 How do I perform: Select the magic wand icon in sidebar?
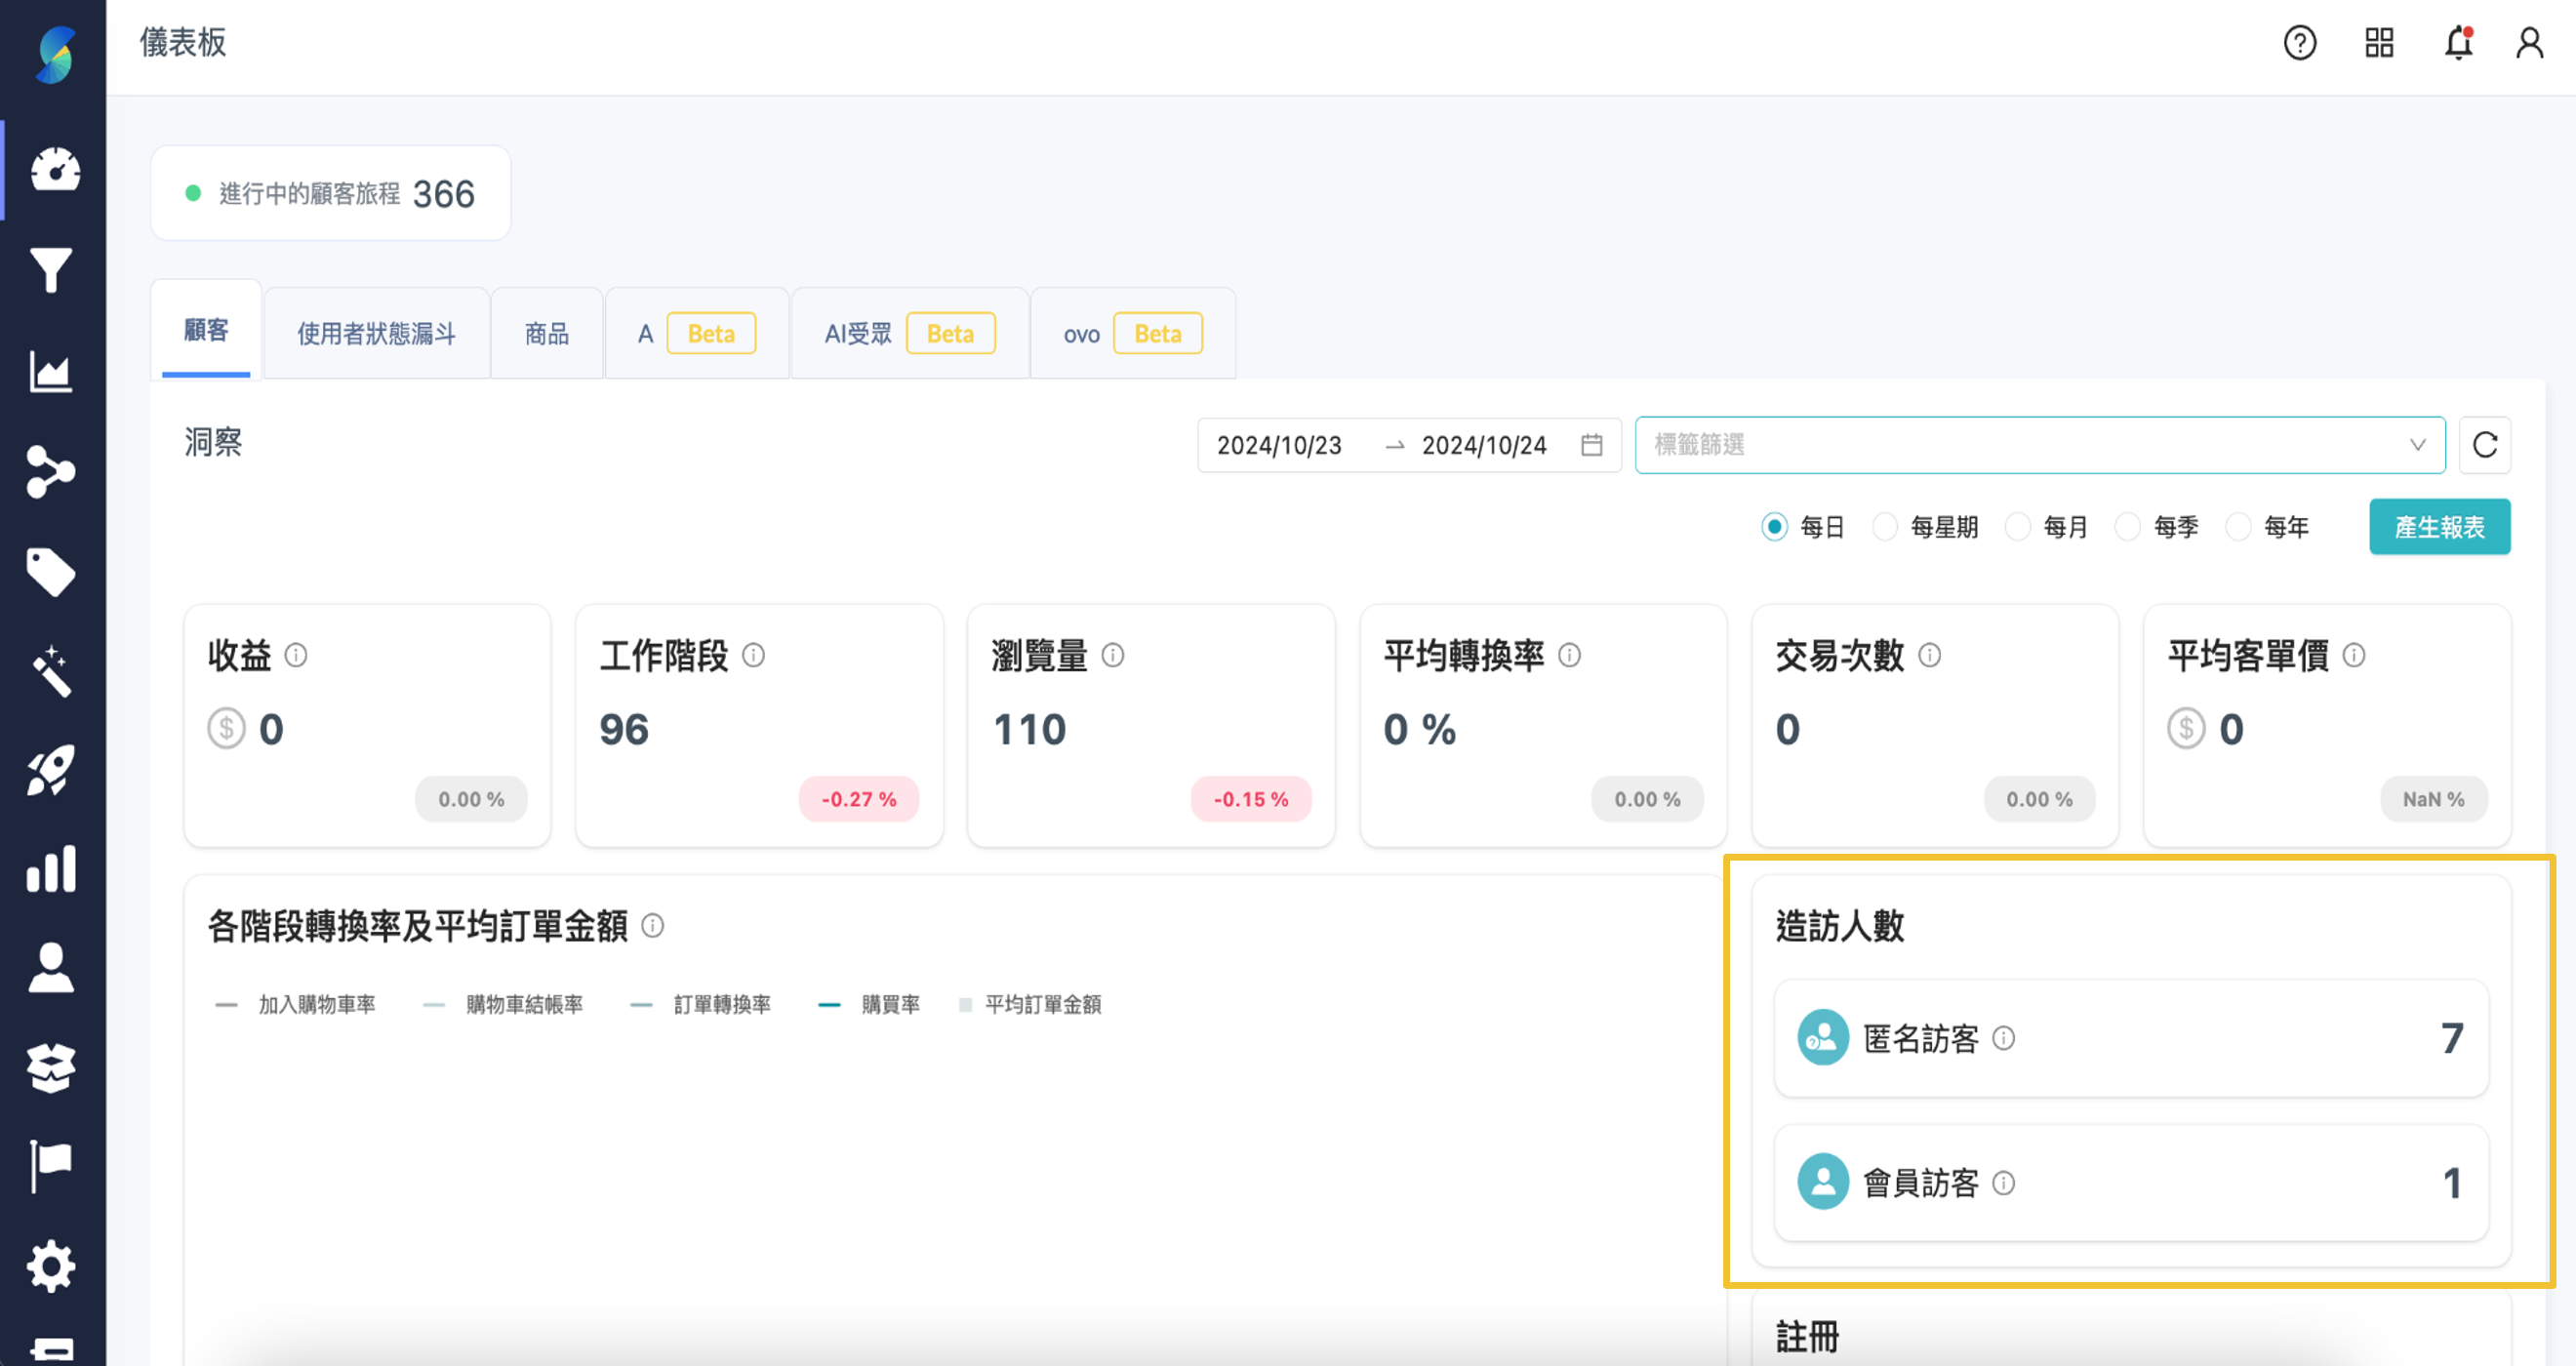(52, 670)
